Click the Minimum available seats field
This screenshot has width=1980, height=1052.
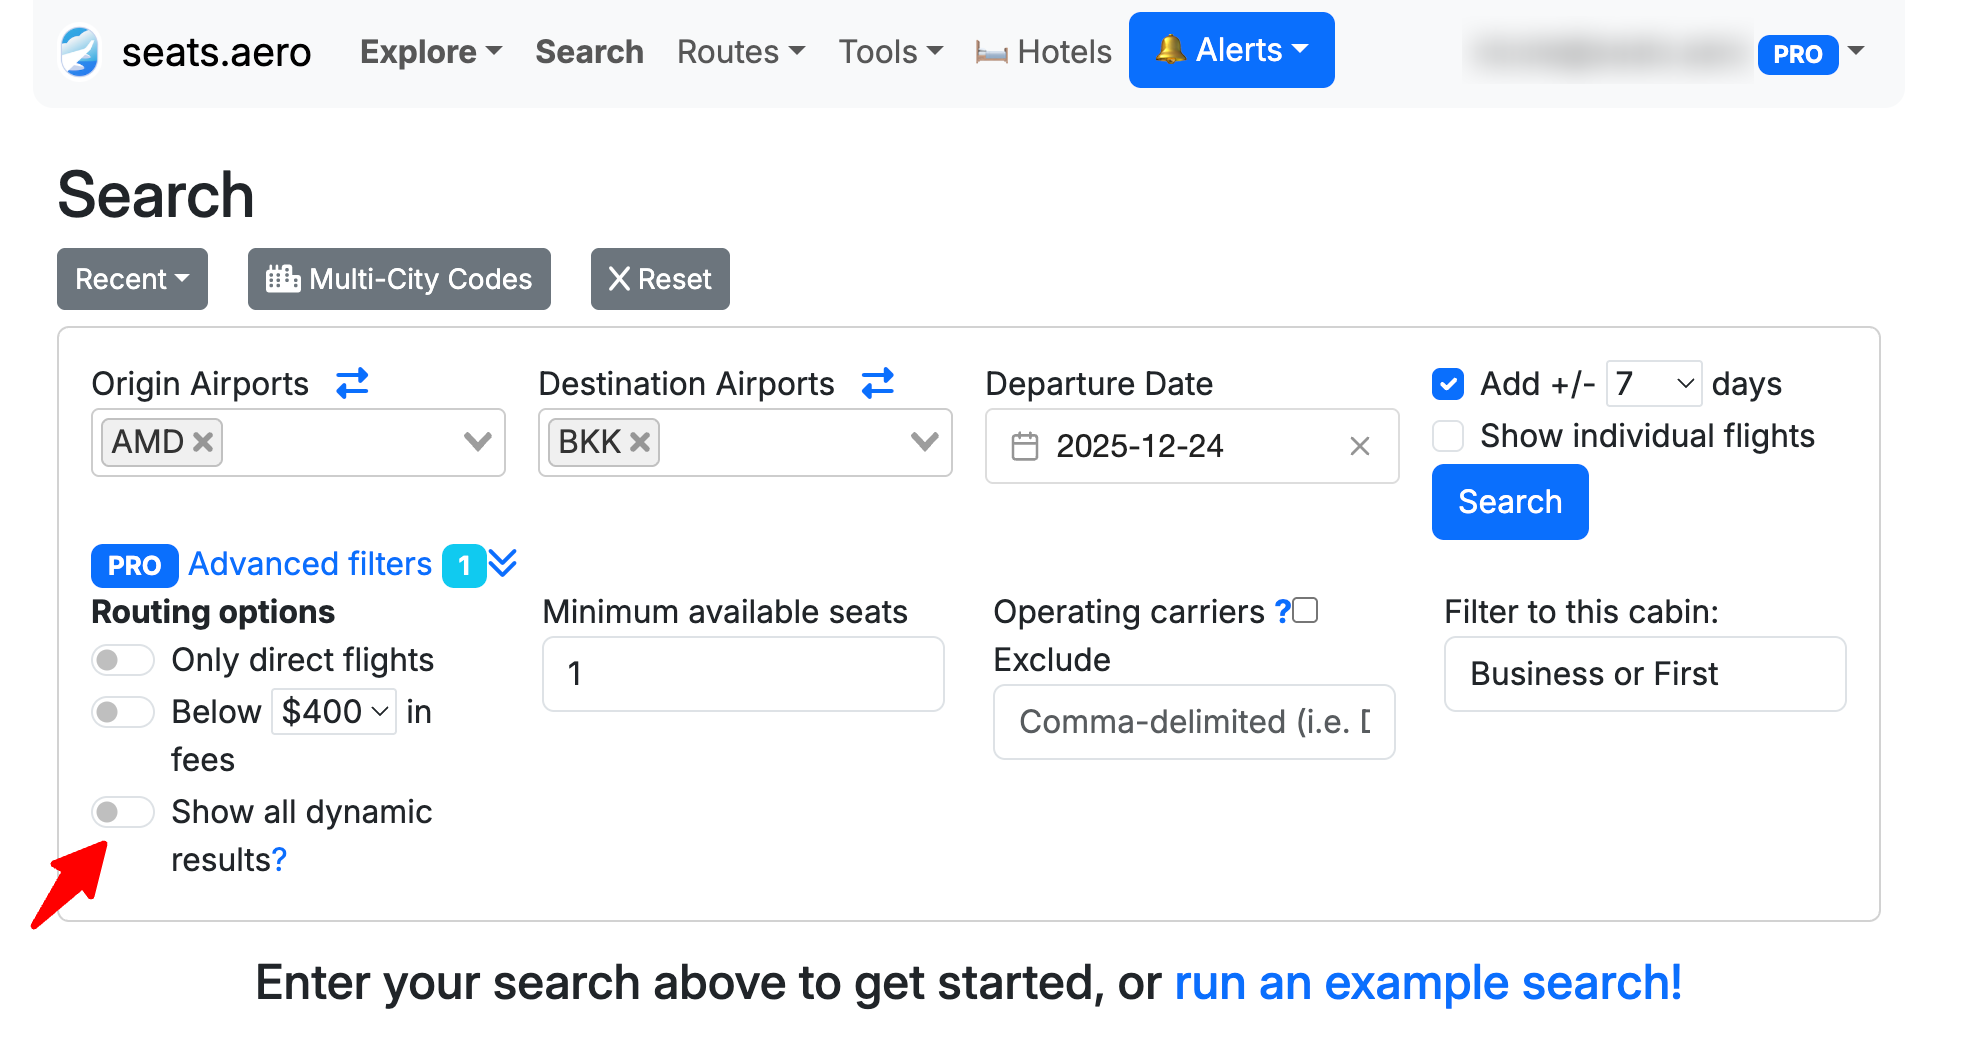point(743,674)
